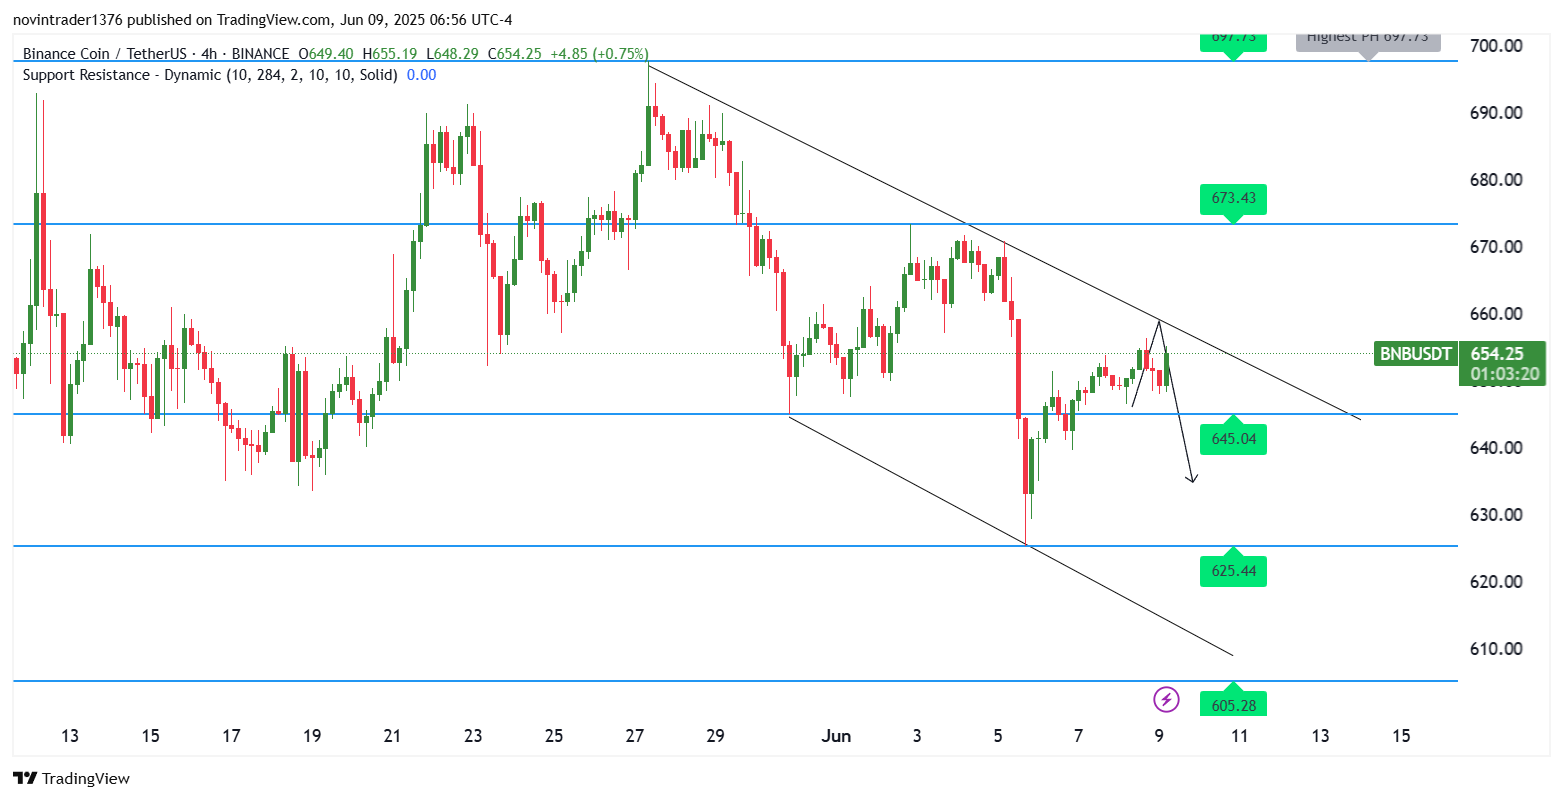This screenshot has width=1563, height=800.
Task: Click date 27 on the time axis
Action: [635, 736]
